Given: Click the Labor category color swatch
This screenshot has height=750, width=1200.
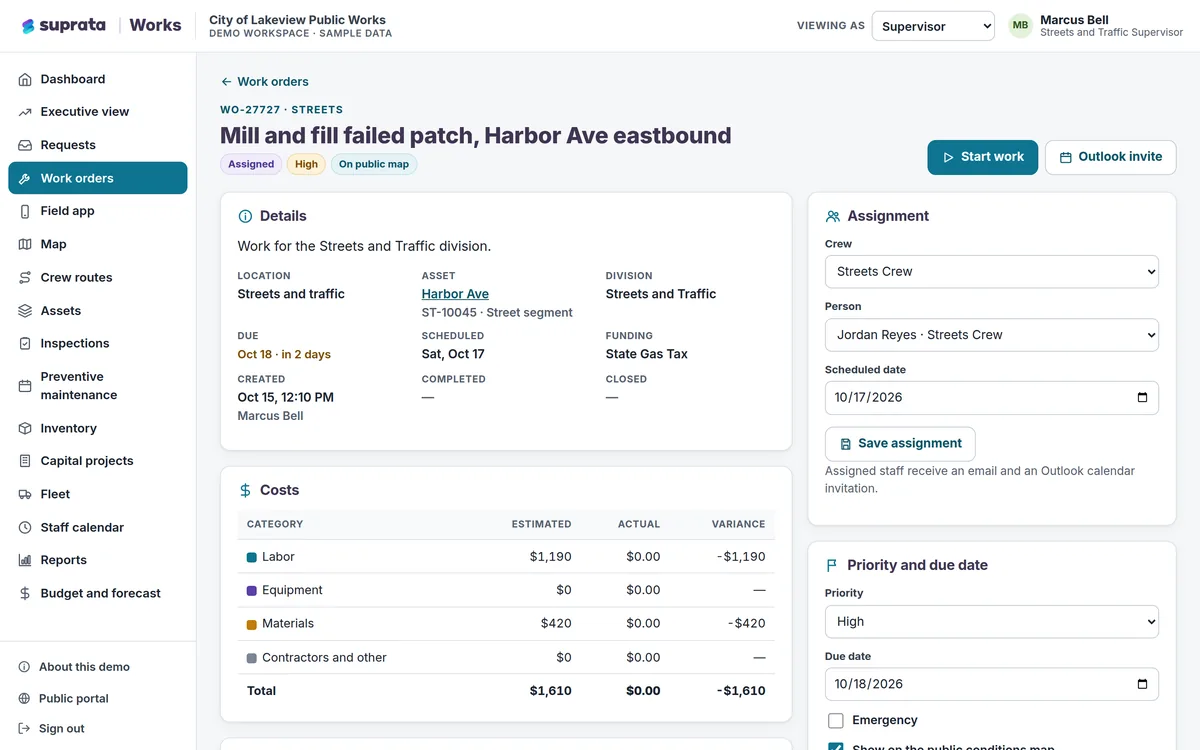Looking at the screenshot, I should [252, 557].
